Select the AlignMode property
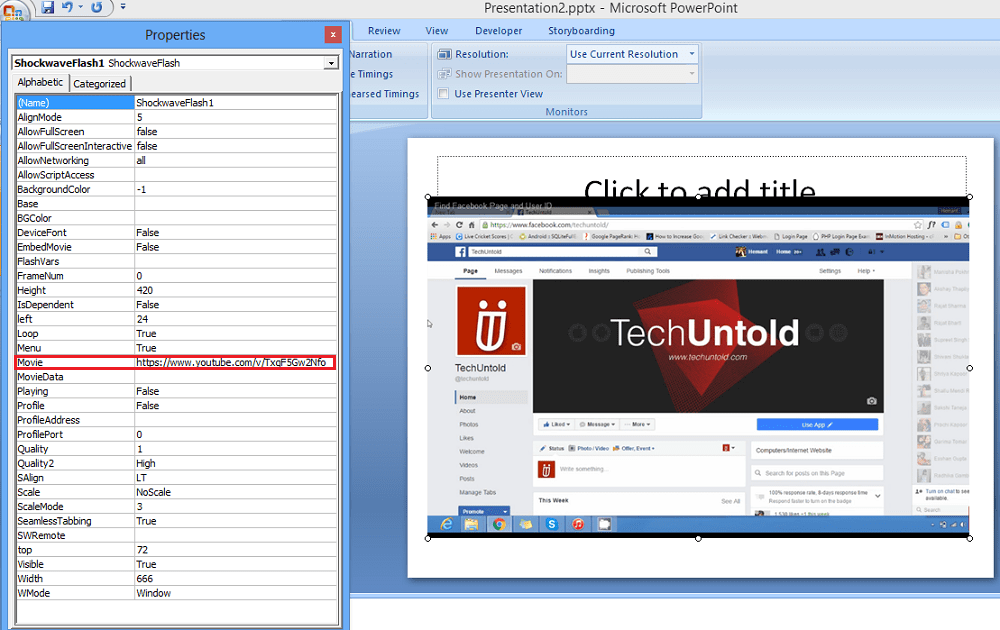The width and height of the screenshot is (1000, 630). (75, 117)
